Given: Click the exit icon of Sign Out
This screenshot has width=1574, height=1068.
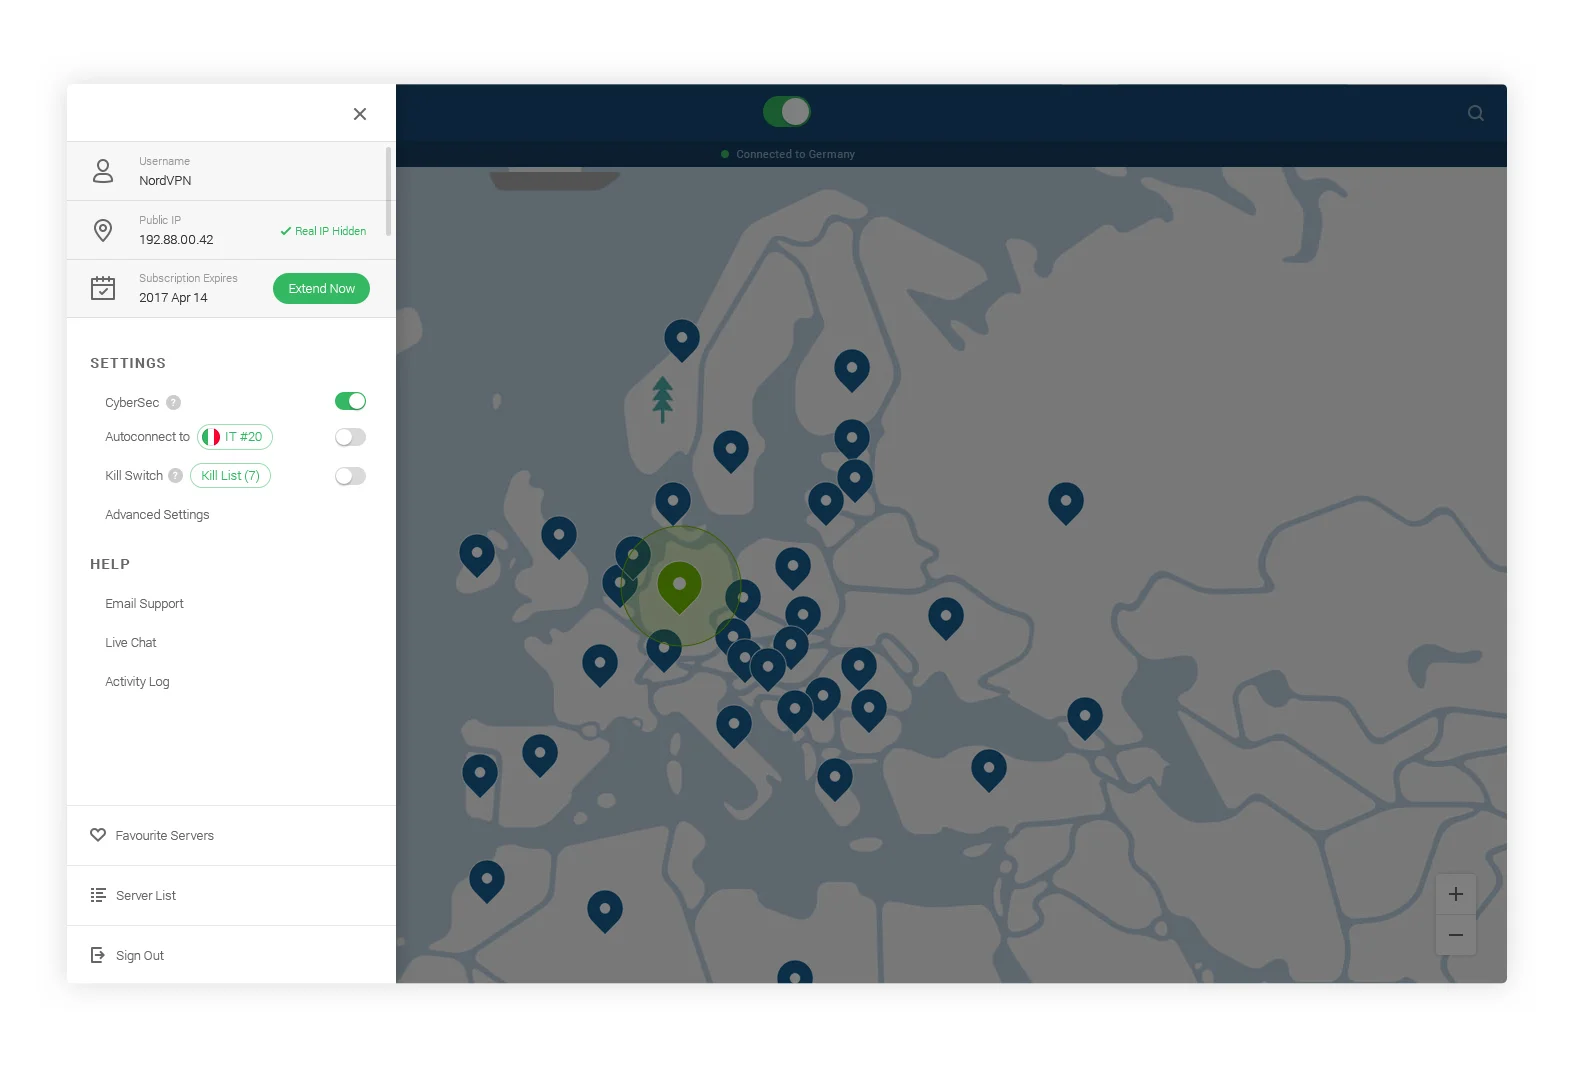Looking at the screenshot, I should (x=98, y=955).
